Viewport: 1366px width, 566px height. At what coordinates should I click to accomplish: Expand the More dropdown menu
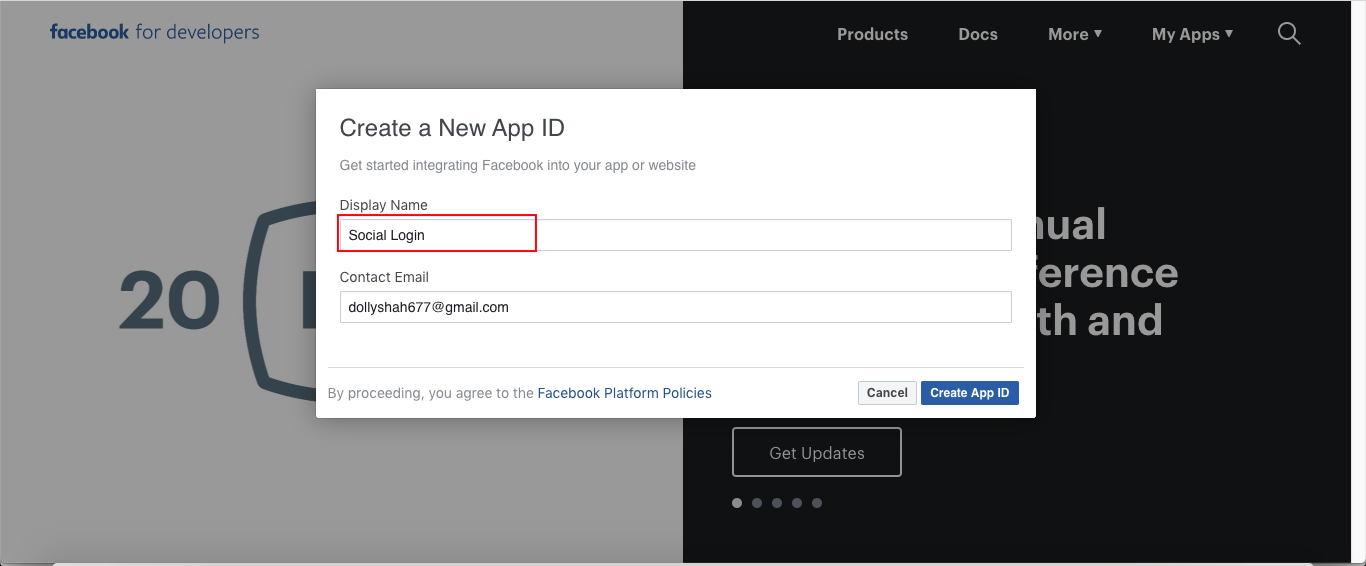(x=1075, y=34)
